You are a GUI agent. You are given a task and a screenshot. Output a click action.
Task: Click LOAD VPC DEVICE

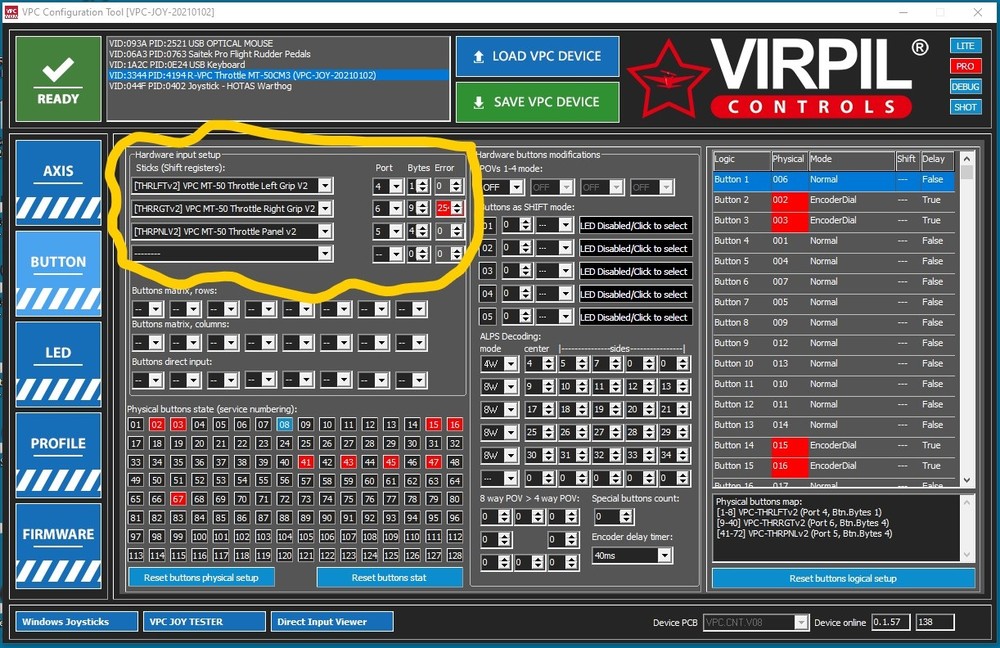[537, 56]
